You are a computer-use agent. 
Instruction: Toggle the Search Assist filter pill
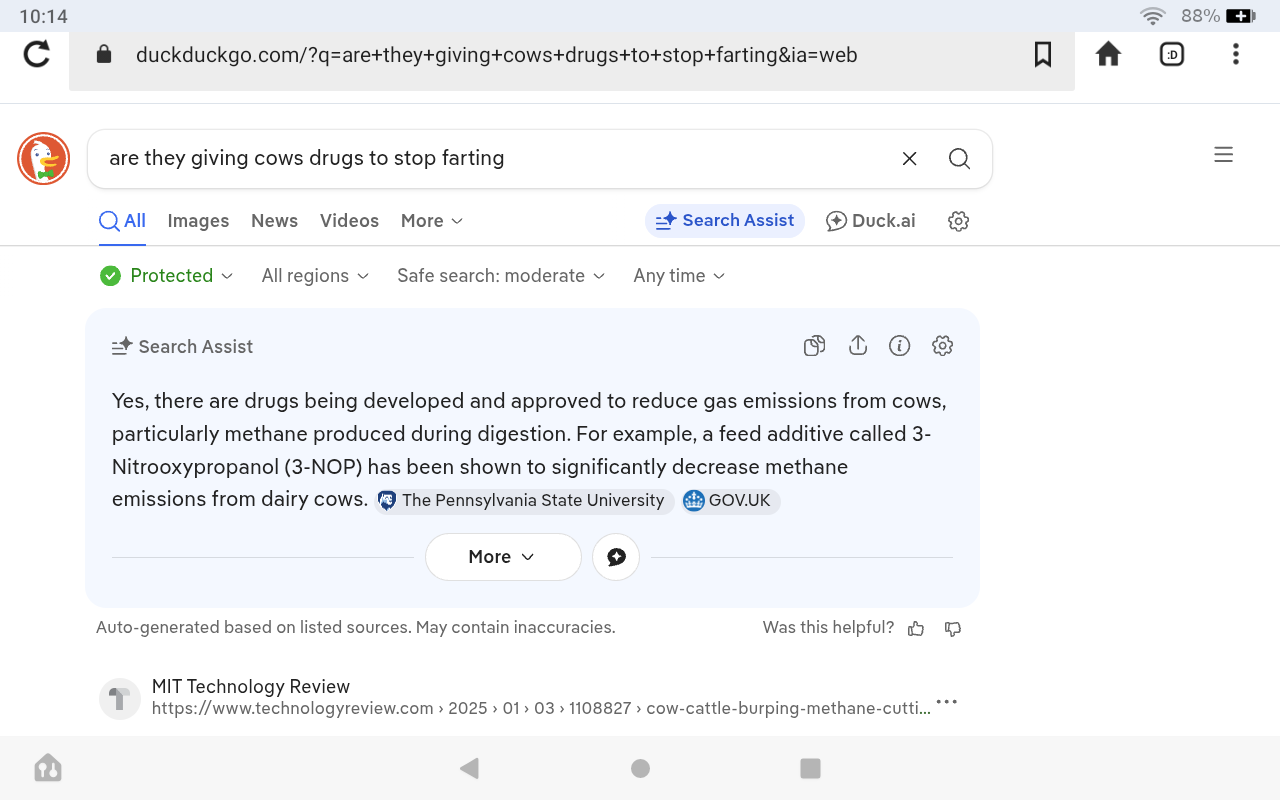[725, 221]
